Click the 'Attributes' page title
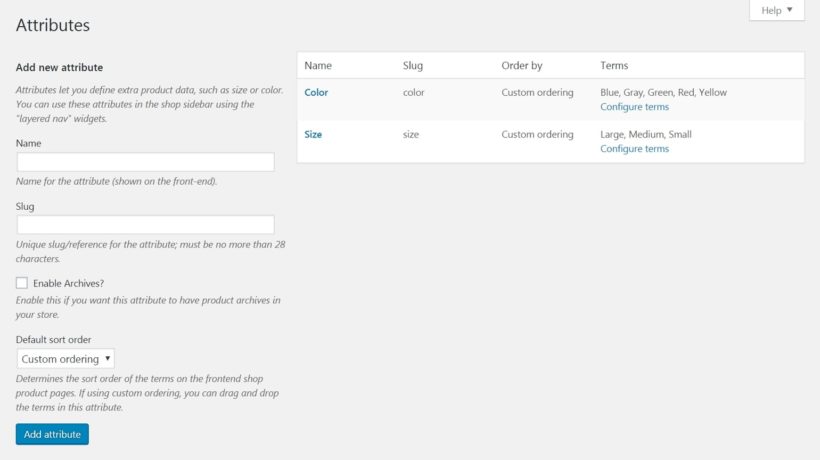 click(x=53, y=25)
